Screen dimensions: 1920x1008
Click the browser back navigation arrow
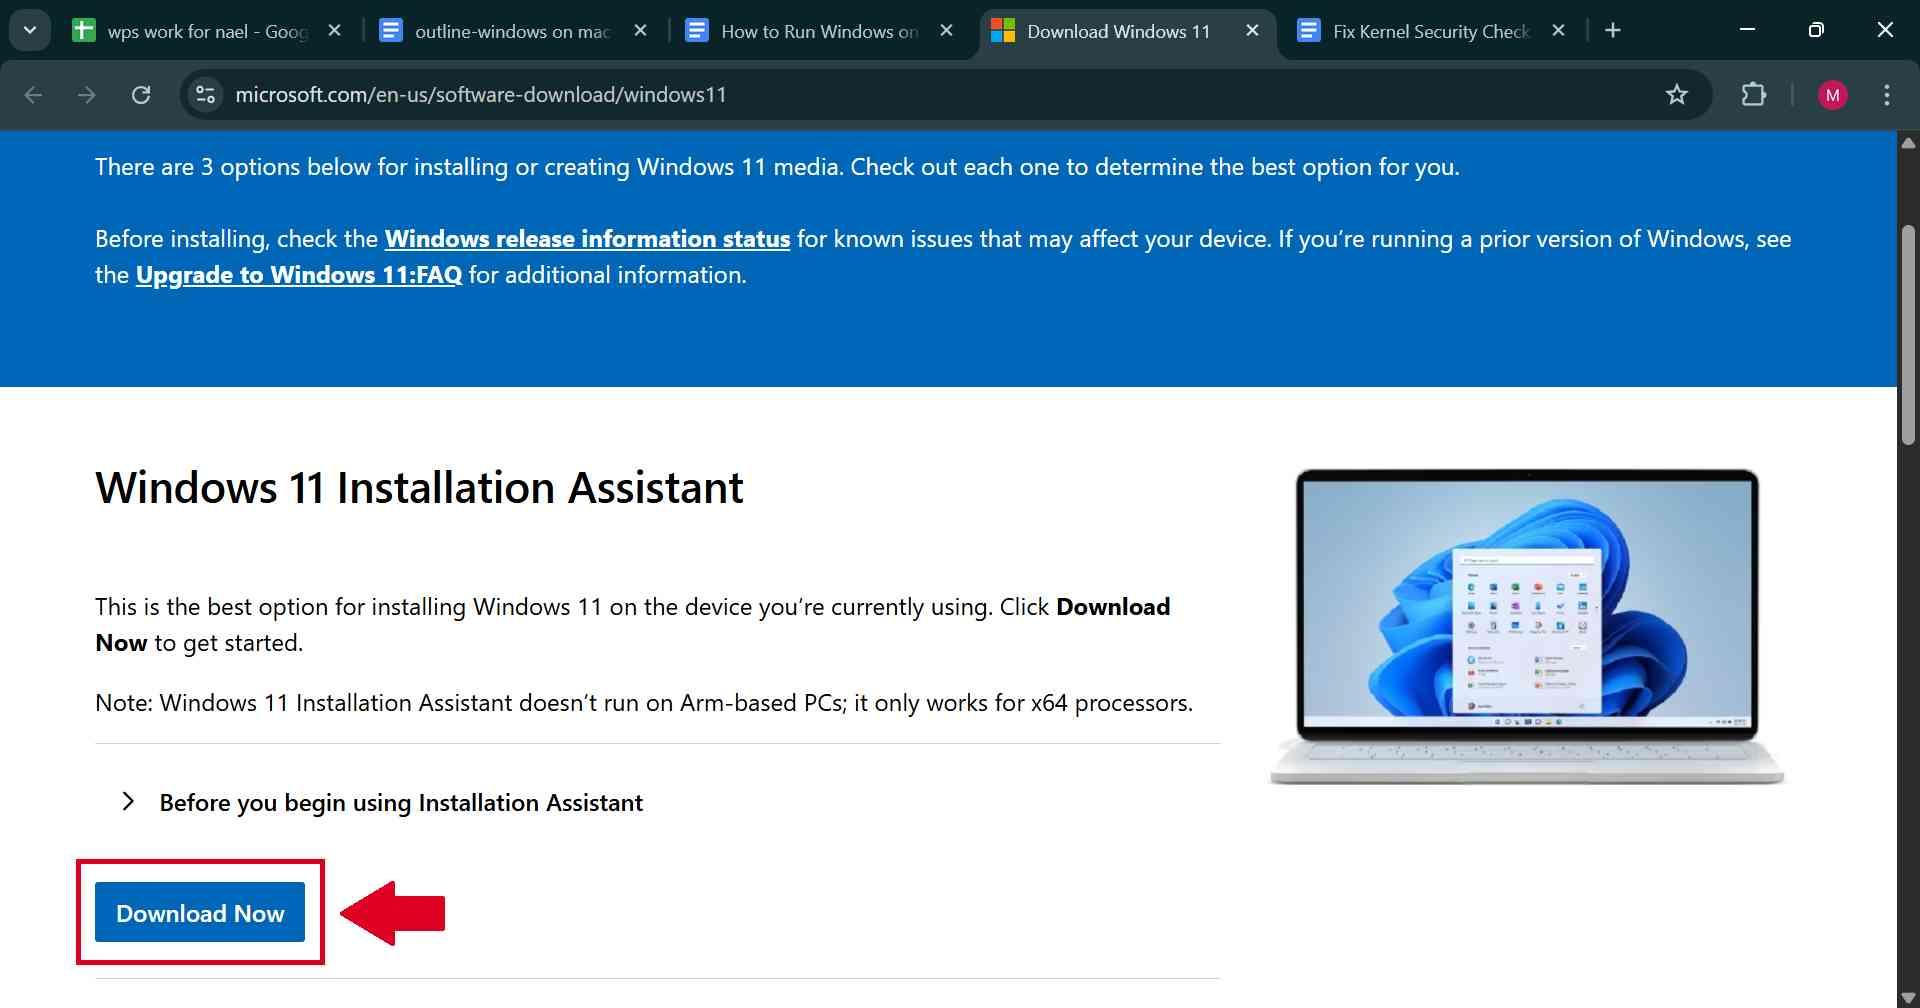34,94
